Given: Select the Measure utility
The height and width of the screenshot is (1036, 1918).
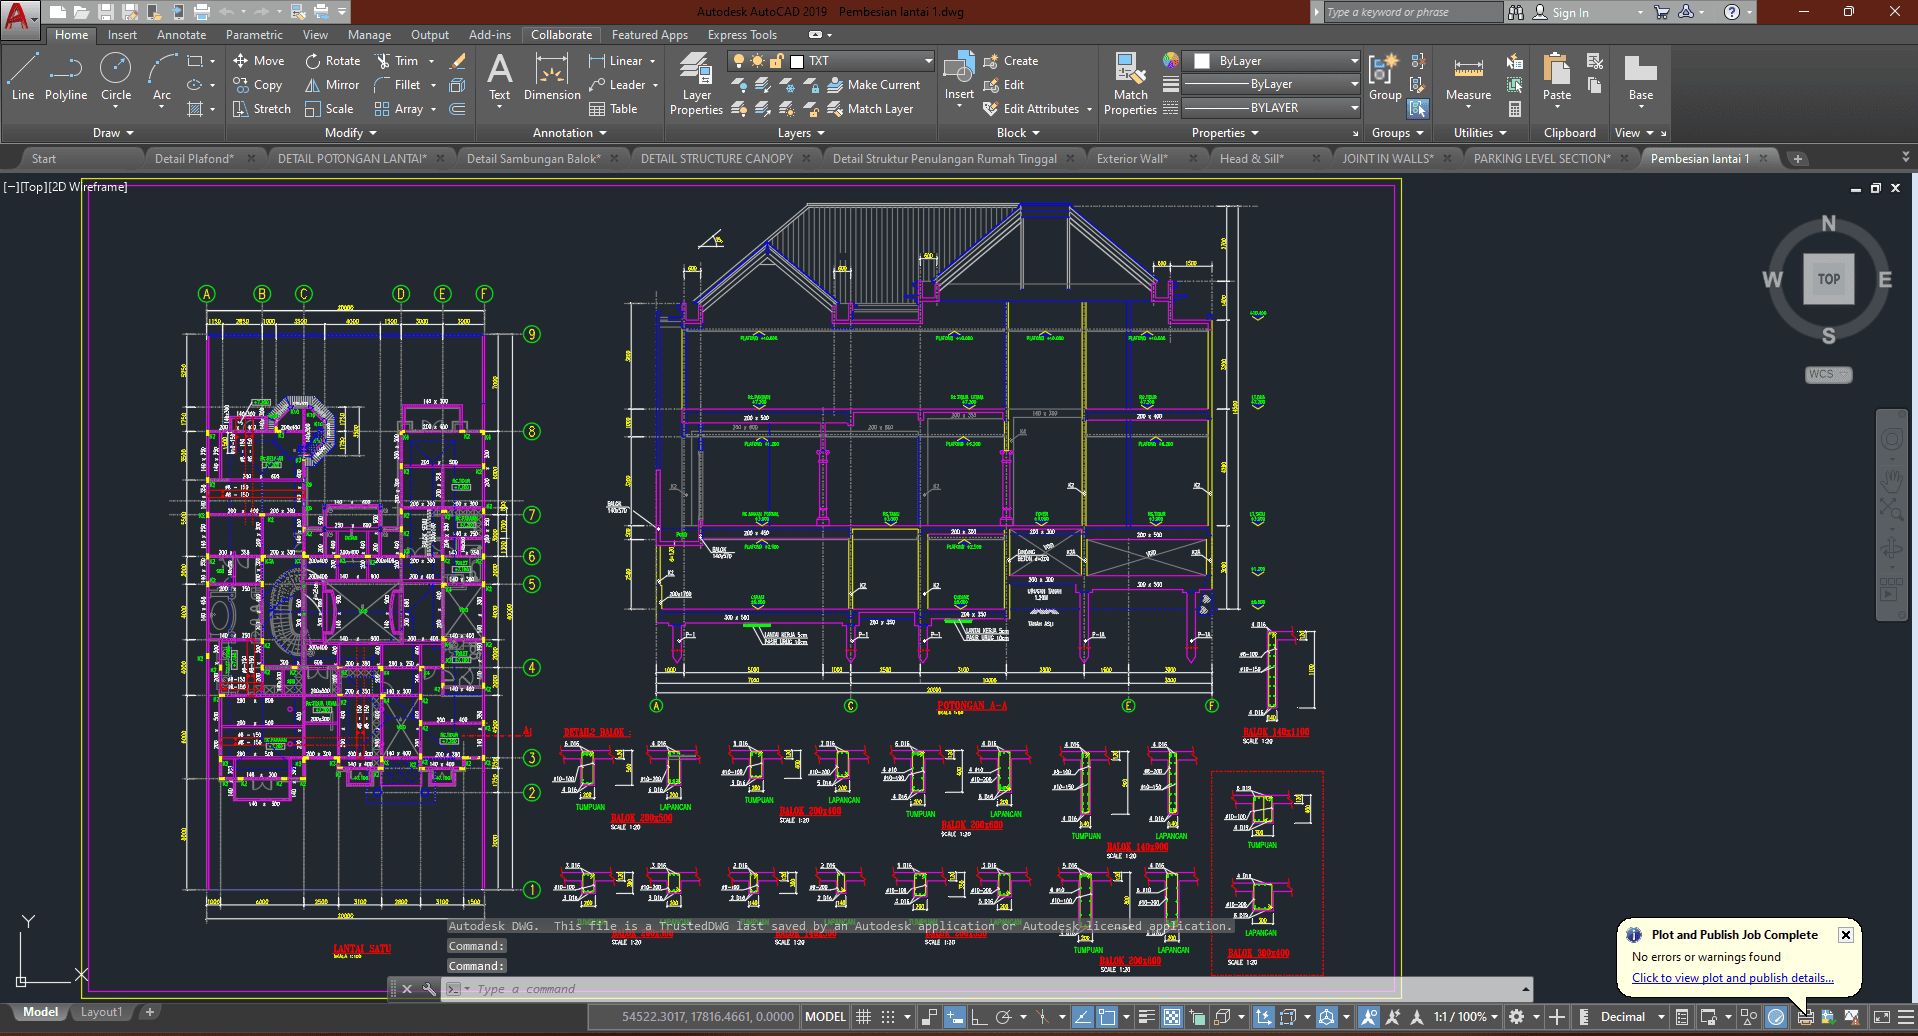Looking at the screenshot, I should tap(1468, 80).
